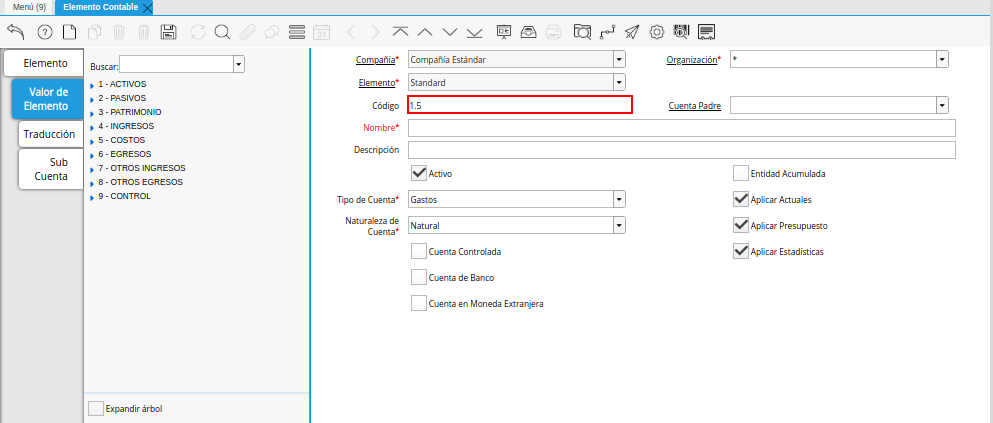Viewport: 993px width, 423px height.
Task: Click the Process gear icon
Action: coord(657,32)
